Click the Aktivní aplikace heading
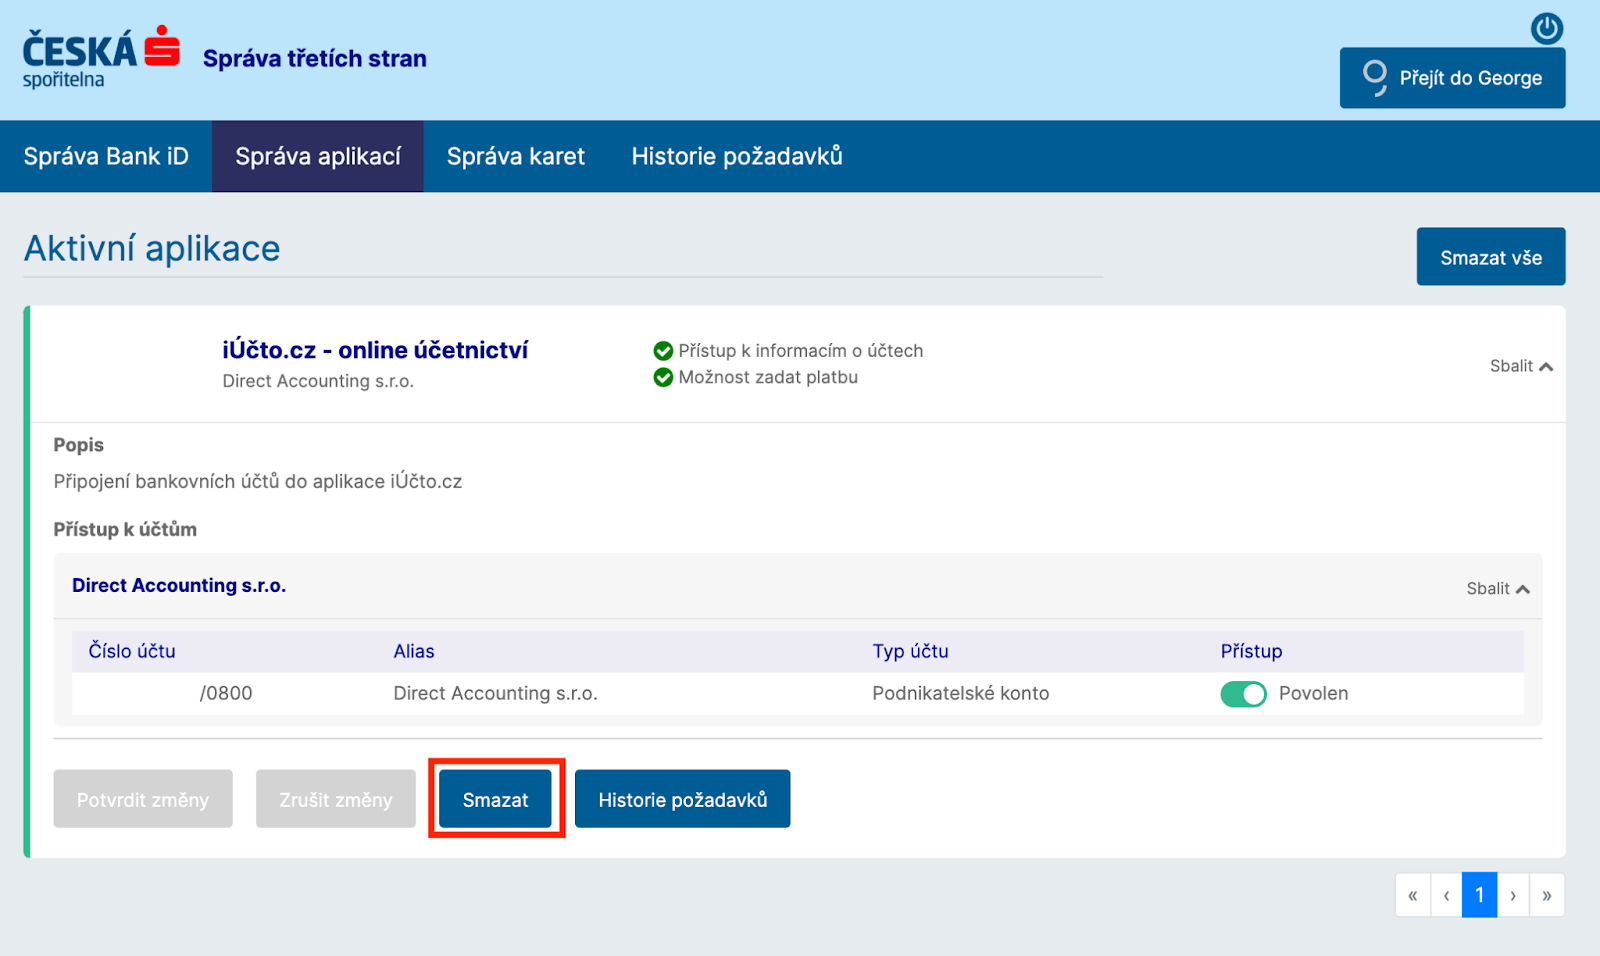1600x956 pixels. tap(152, 248)
